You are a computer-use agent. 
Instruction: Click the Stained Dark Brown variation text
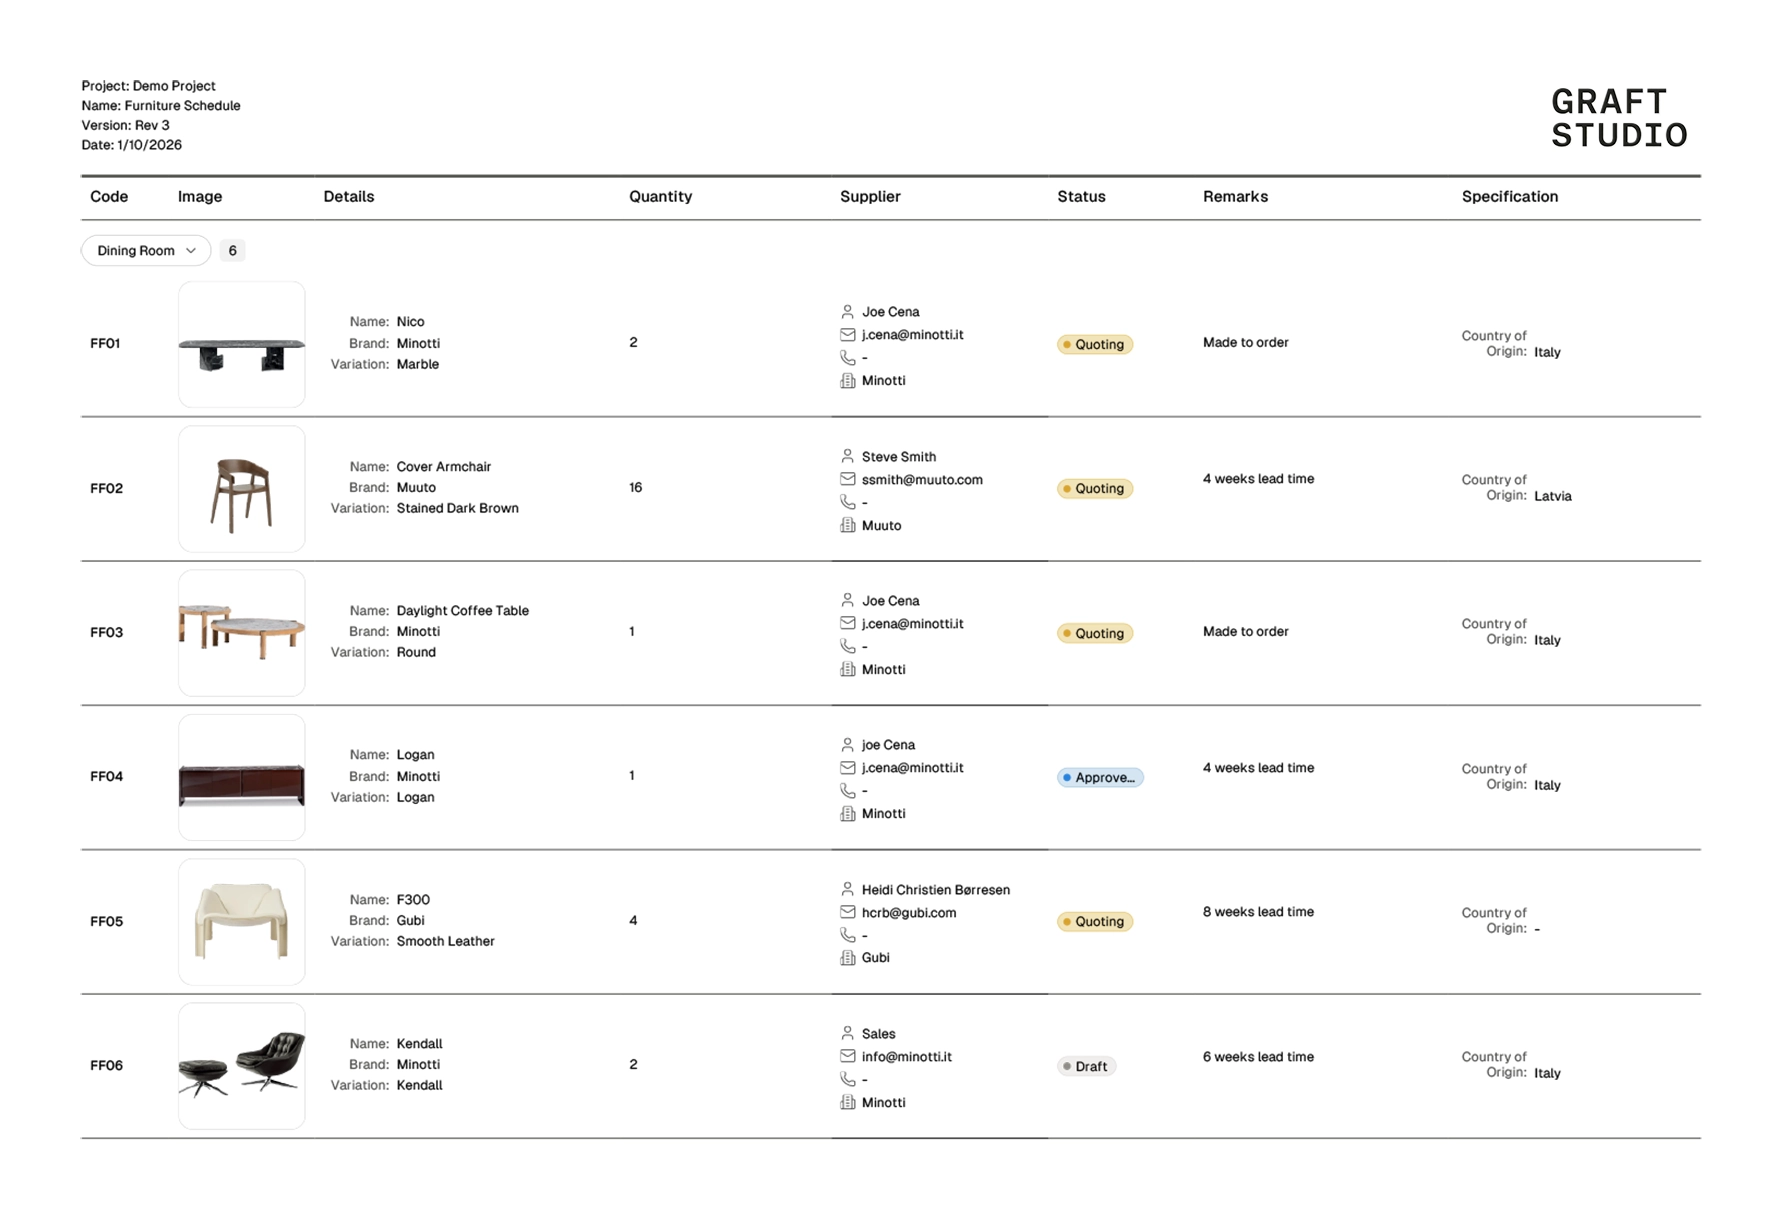[458, 508]
